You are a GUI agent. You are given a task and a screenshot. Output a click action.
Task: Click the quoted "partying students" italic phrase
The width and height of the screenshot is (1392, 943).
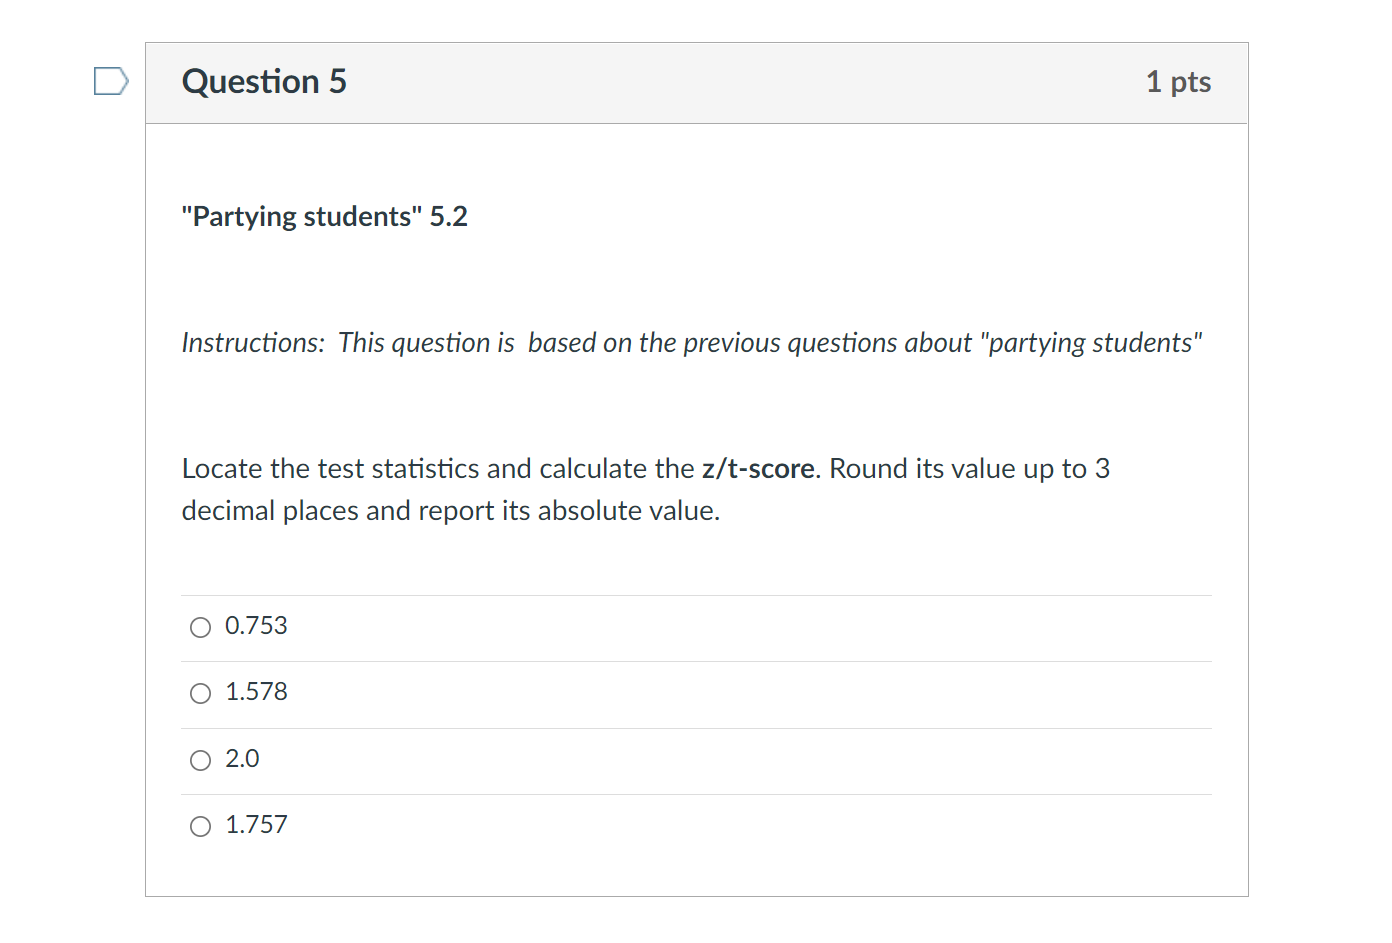point(1091,343)
